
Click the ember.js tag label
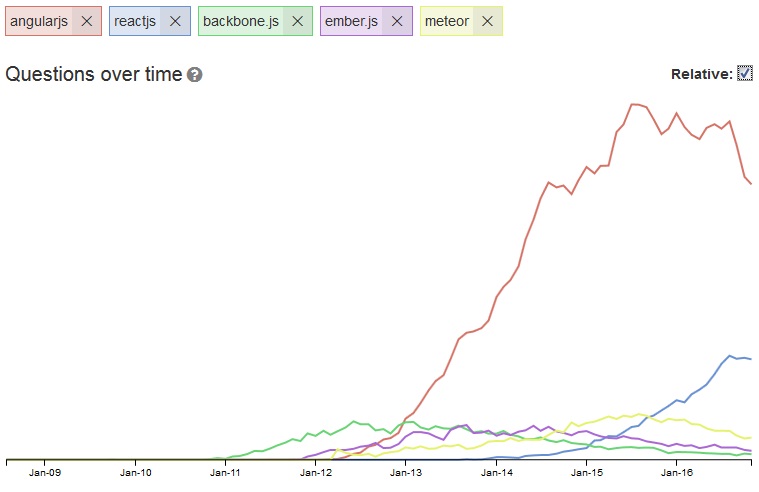[349, 21]
